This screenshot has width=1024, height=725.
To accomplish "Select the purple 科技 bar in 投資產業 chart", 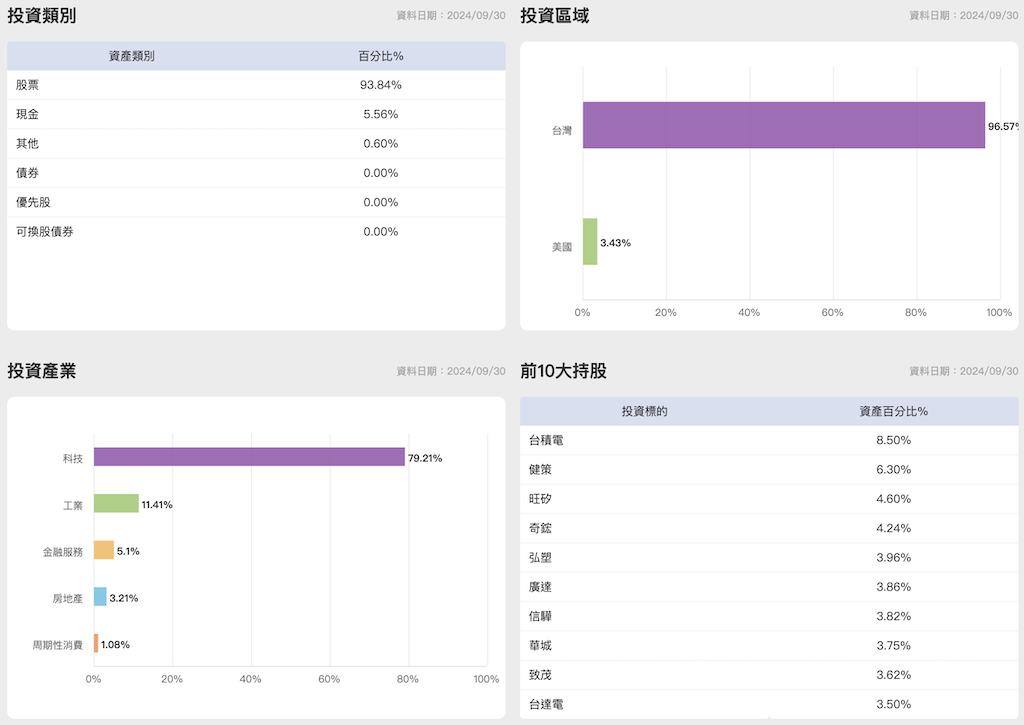I will tap(249, 457).
